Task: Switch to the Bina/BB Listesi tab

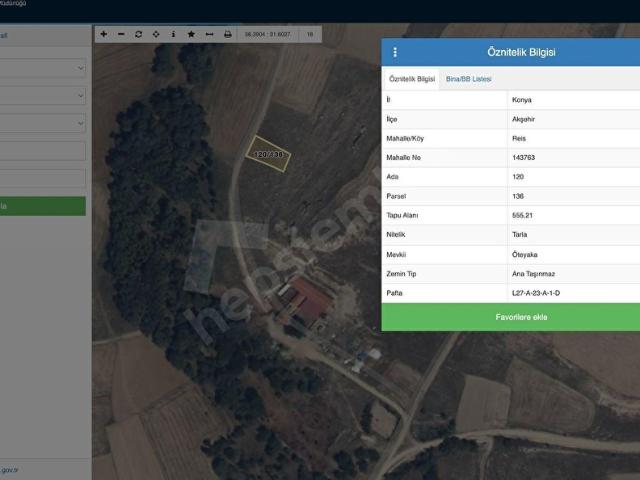Action: click(x=469, y=79)
